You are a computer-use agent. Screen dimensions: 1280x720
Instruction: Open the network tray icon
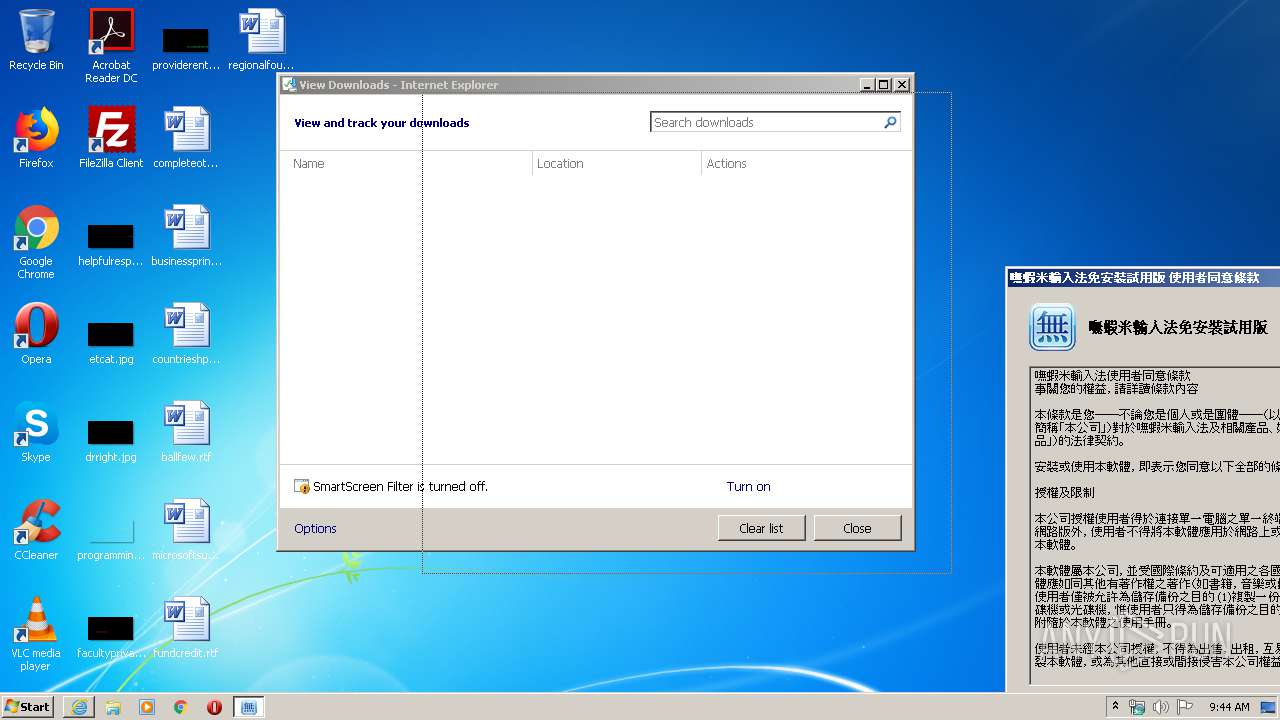1137,707
